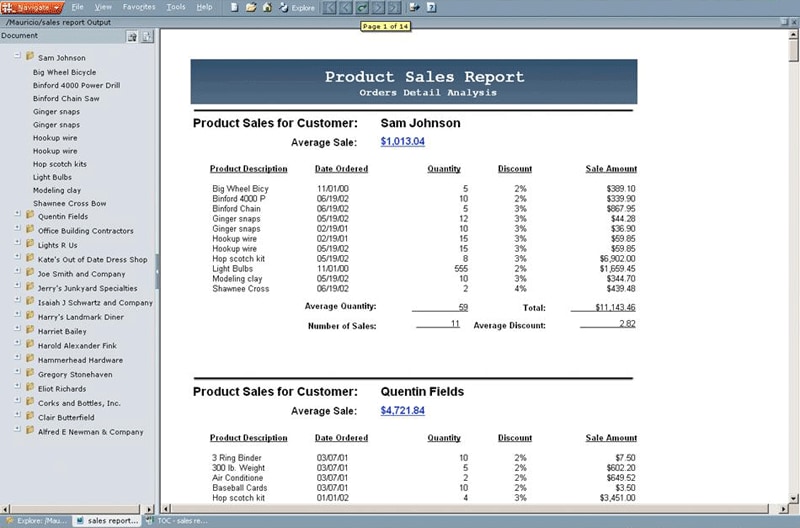Click first icon in Document panel header
Screen dimensions: 800x528
(x=132, y=36)
